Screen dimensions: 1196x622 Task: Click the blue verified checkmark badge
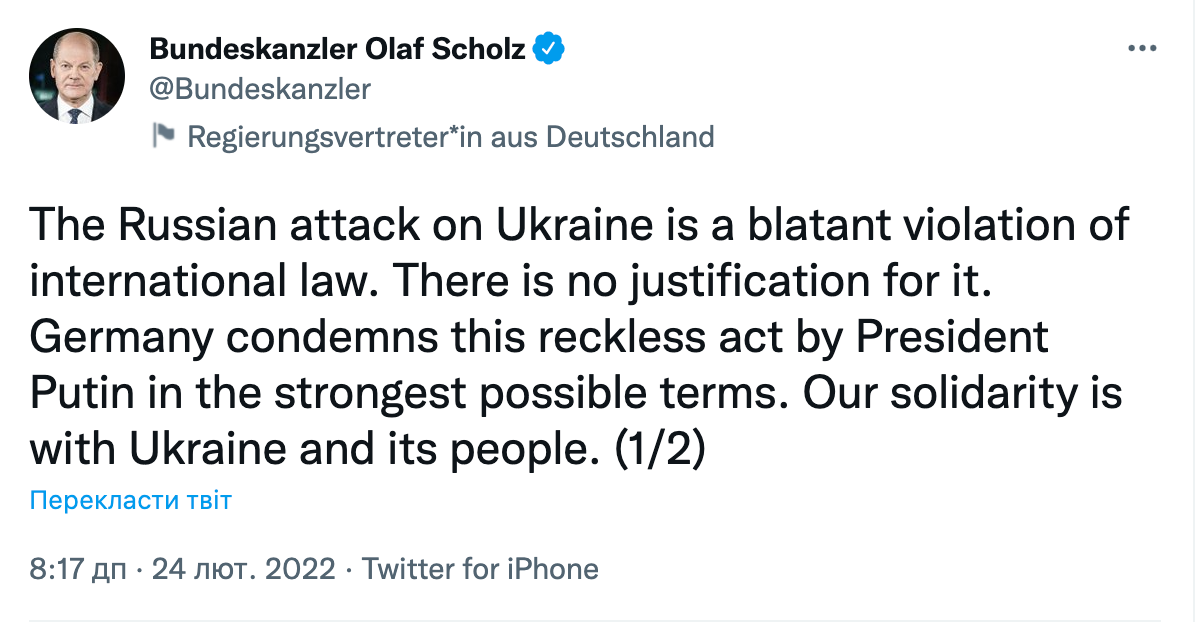(x=548, y=49)
